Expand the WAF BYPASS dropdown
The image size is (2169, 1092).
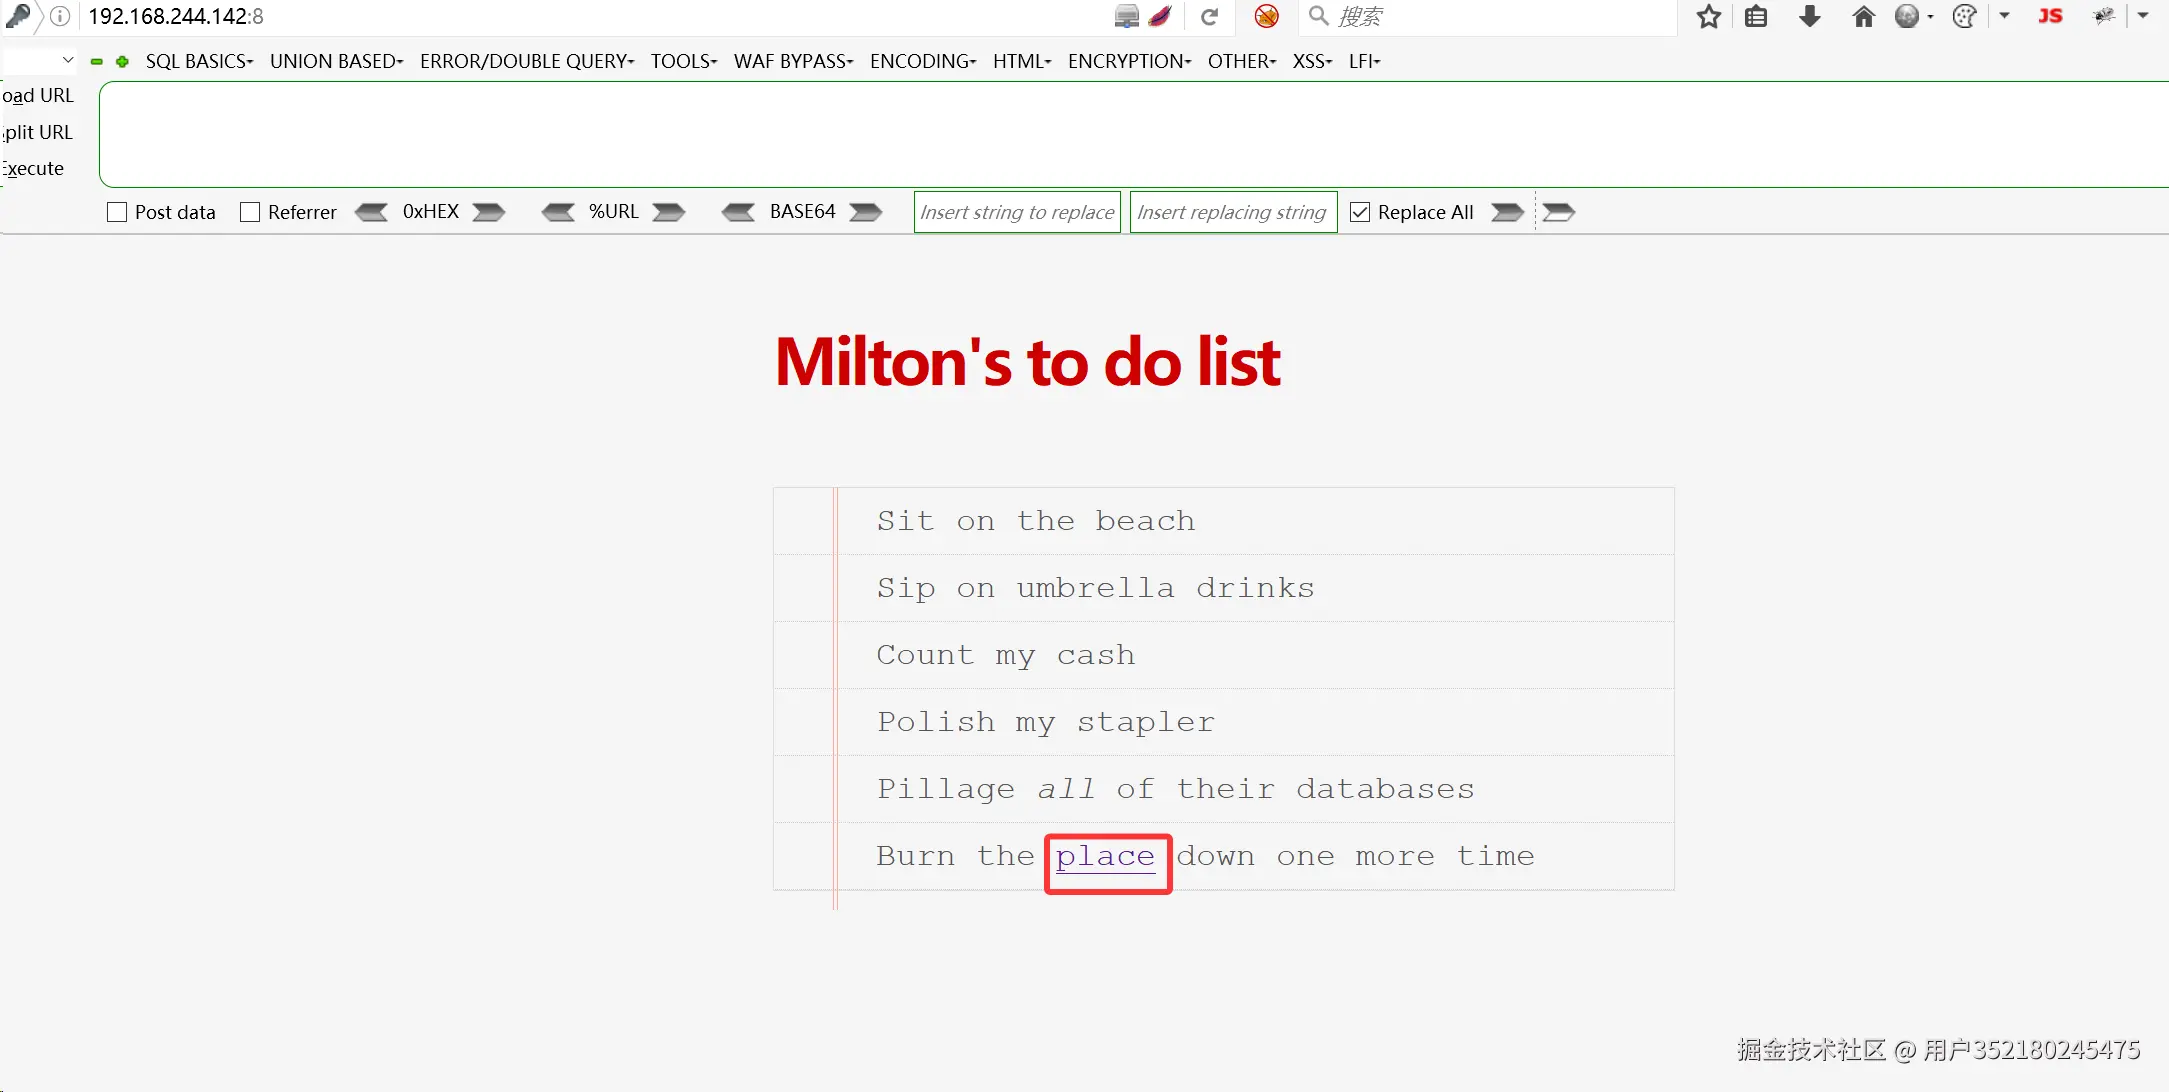coord(793,62)
